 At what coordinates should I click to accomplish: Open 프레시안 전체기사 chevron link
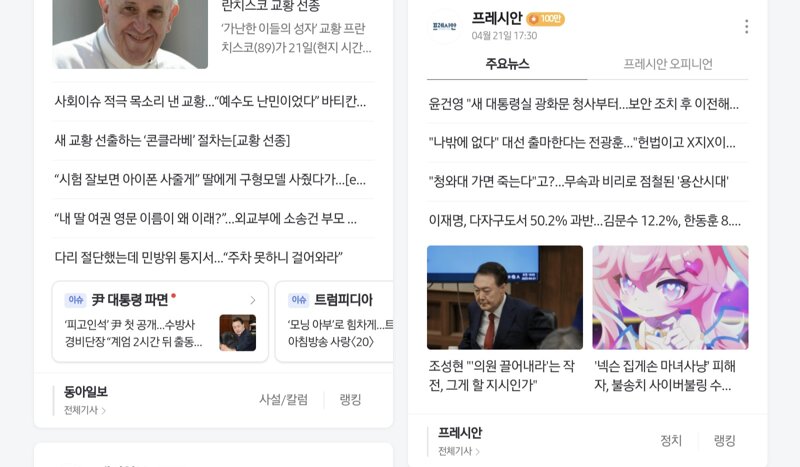pyautogui.click(x=459, y=451)
